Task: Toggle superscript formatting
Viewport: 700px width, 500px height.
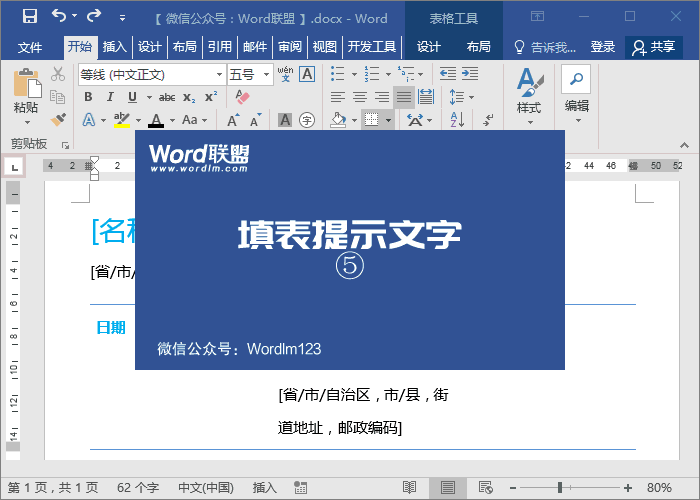Action: [x=211, y=97]
